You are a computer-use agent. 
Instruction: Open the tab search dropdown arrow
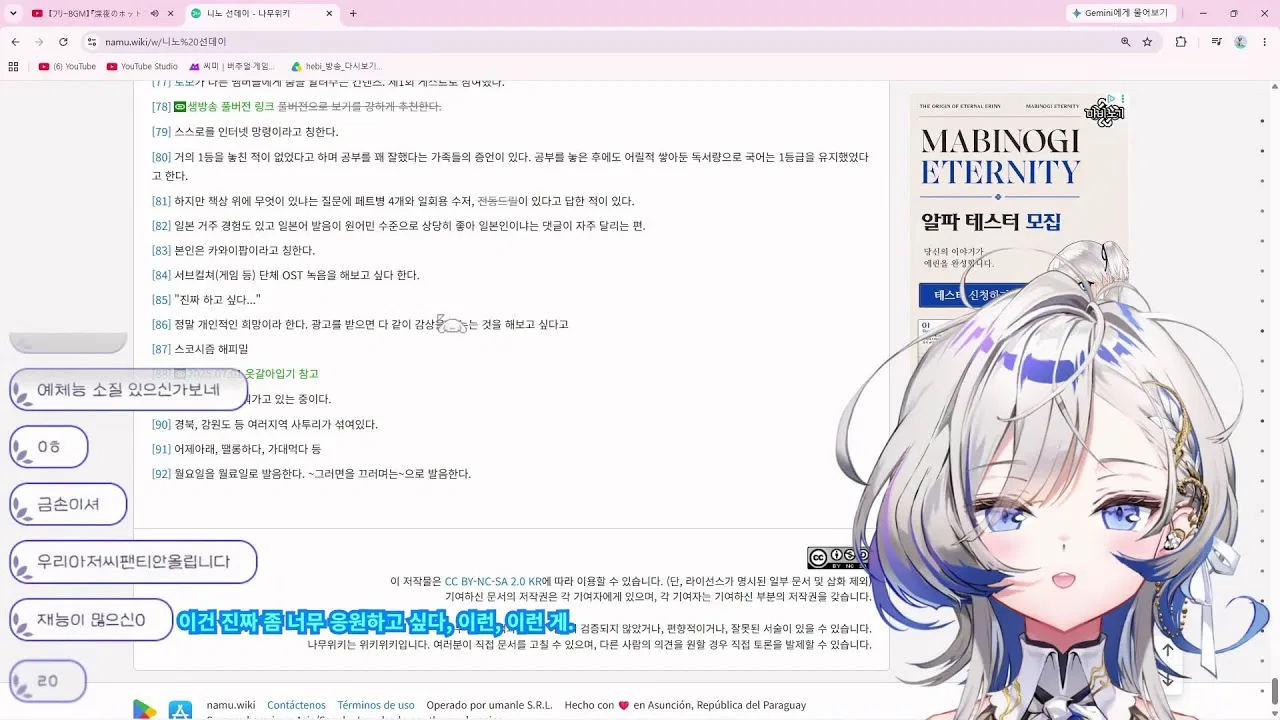pos(13,13)
